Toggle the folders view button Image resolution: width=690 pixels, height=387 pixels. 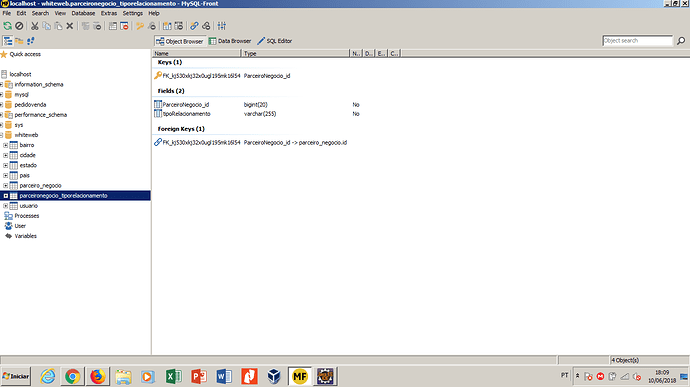pos(19,41)
